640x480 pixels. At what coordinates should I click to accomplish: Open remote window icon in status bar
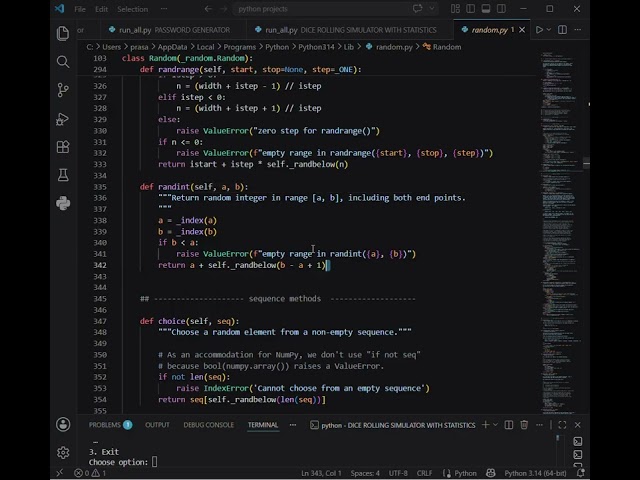(x=60, y=473)
